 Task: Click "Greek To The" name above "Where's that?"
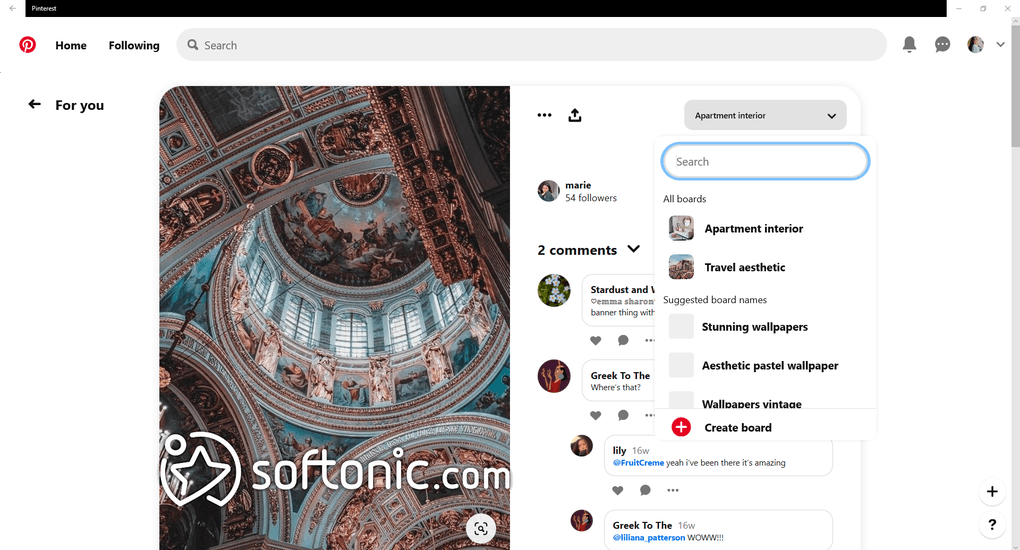click(x=620, y=376)
